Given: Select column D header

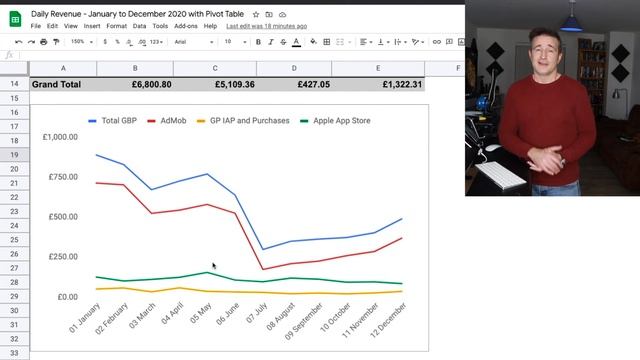Looking at the screenshot, I should point(294,68).
